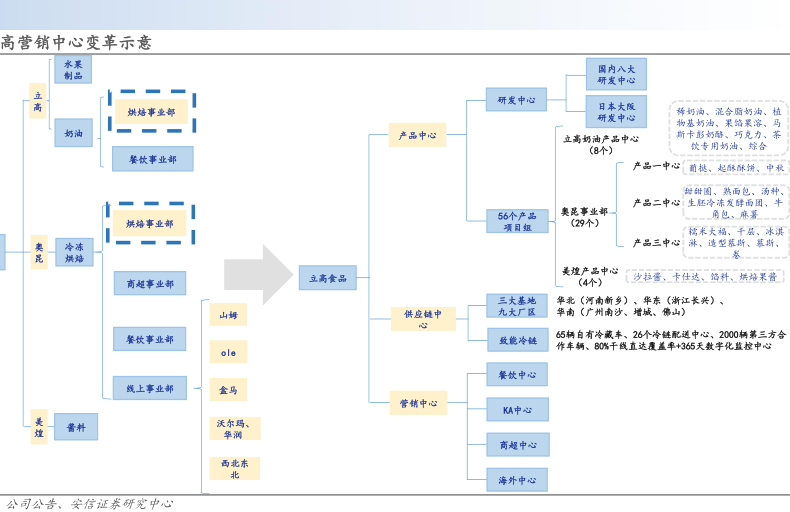Select the 冷冻烘焙 category box
790x512 pixels.
point(75,252)
